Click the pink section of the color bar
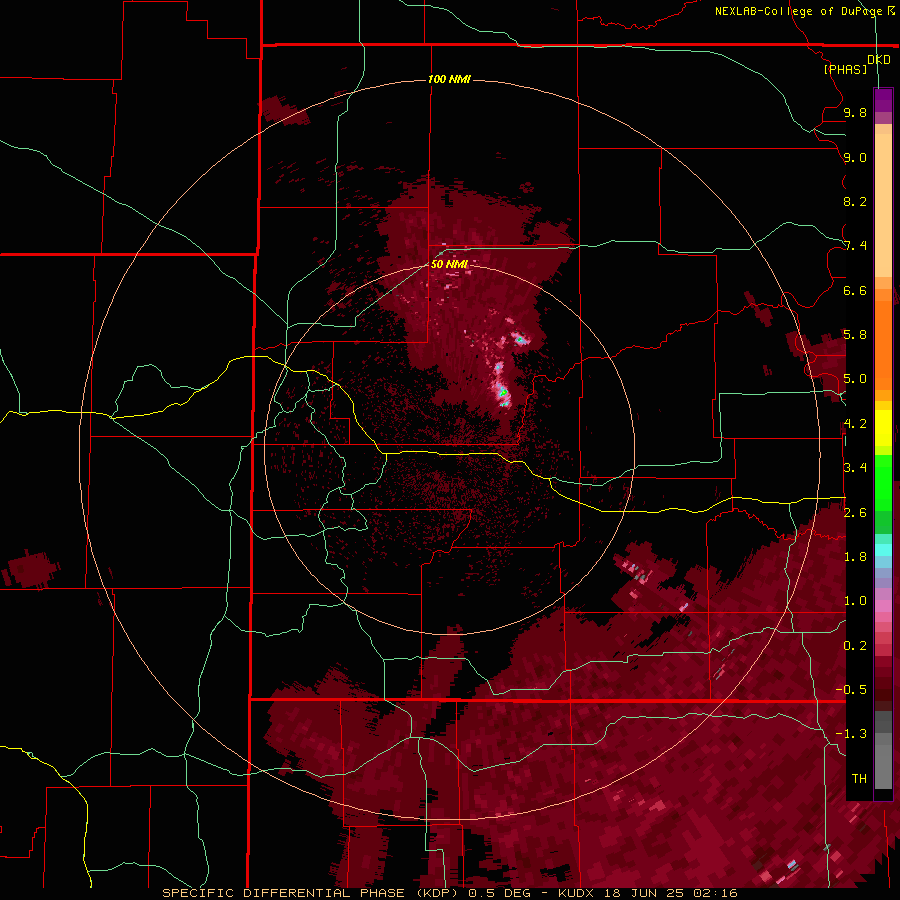The height and width of the screenshot is (900, 900). 883,606
